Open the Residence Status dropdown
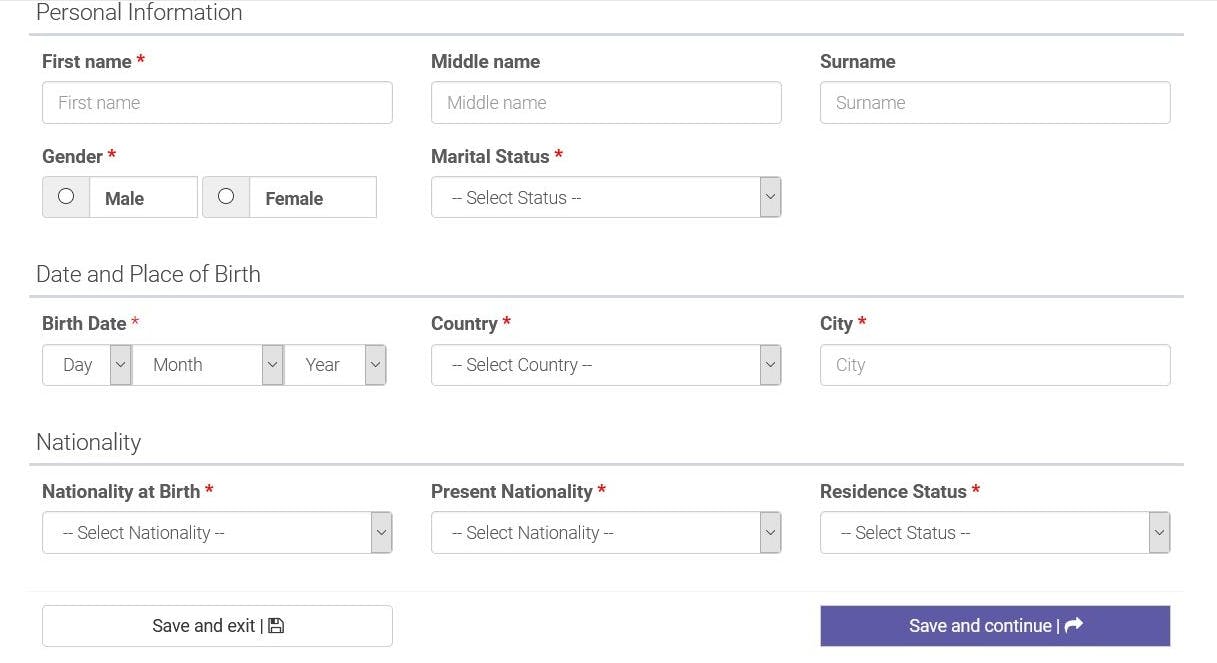 point(995,533)
